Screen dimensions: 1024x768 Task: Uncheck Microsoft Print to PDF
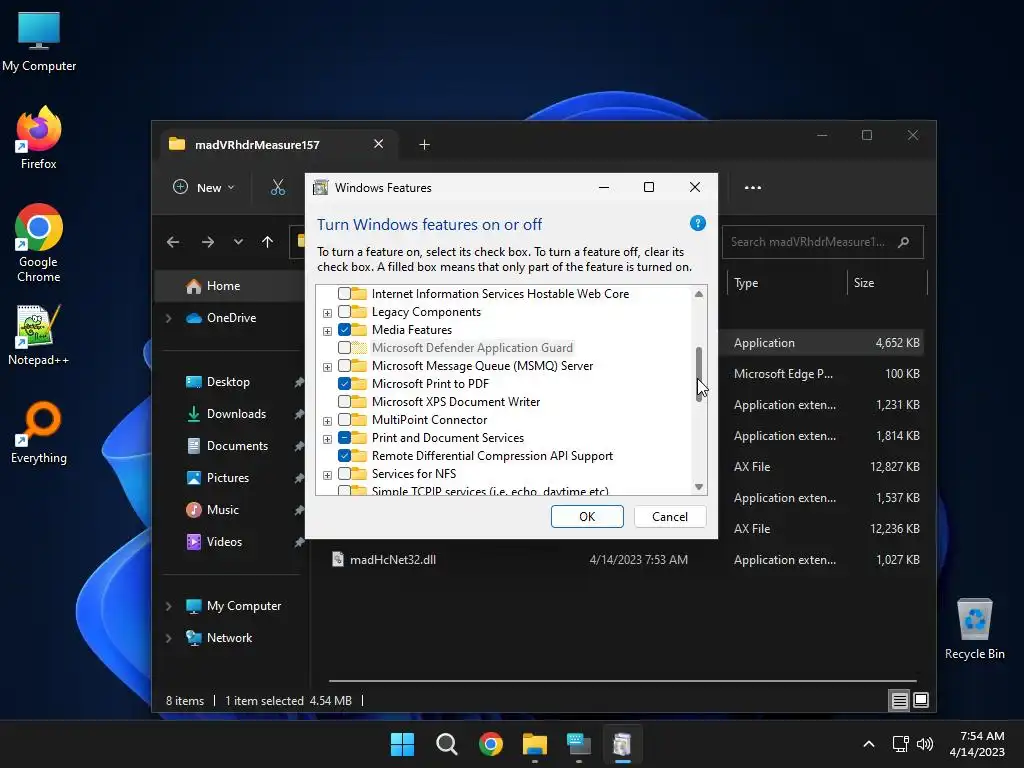[344, 384]
